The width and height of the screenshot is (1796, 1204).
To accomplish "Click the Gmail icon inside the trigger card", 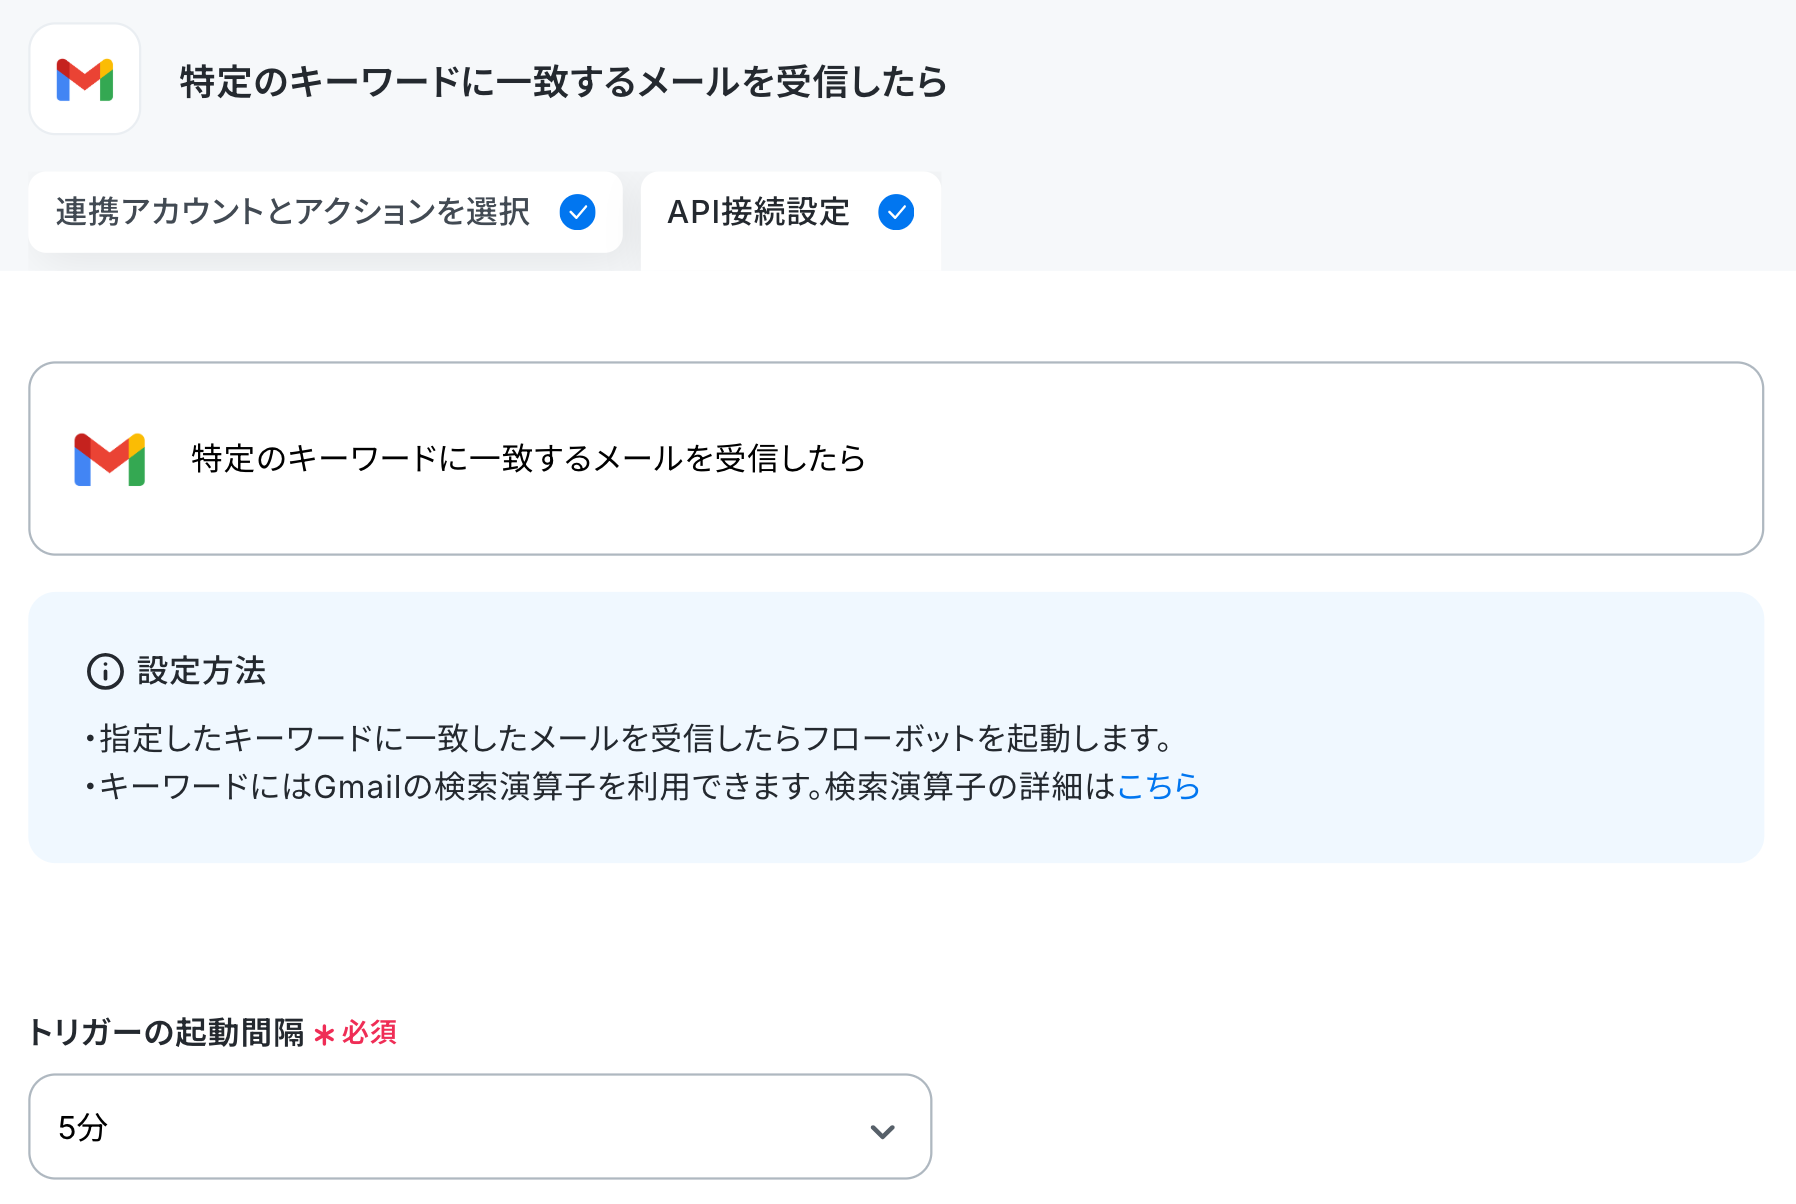I will tap(110, 459).
